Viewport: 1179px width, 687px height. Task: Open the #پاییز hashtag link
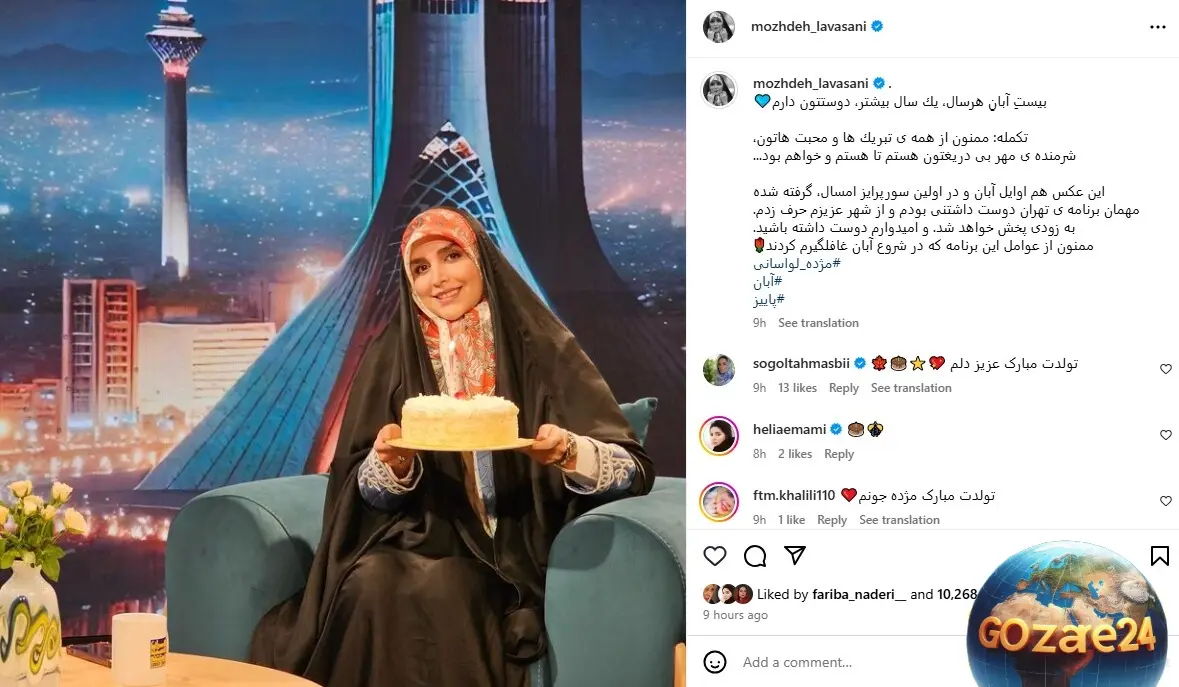[x=768, y=300]
